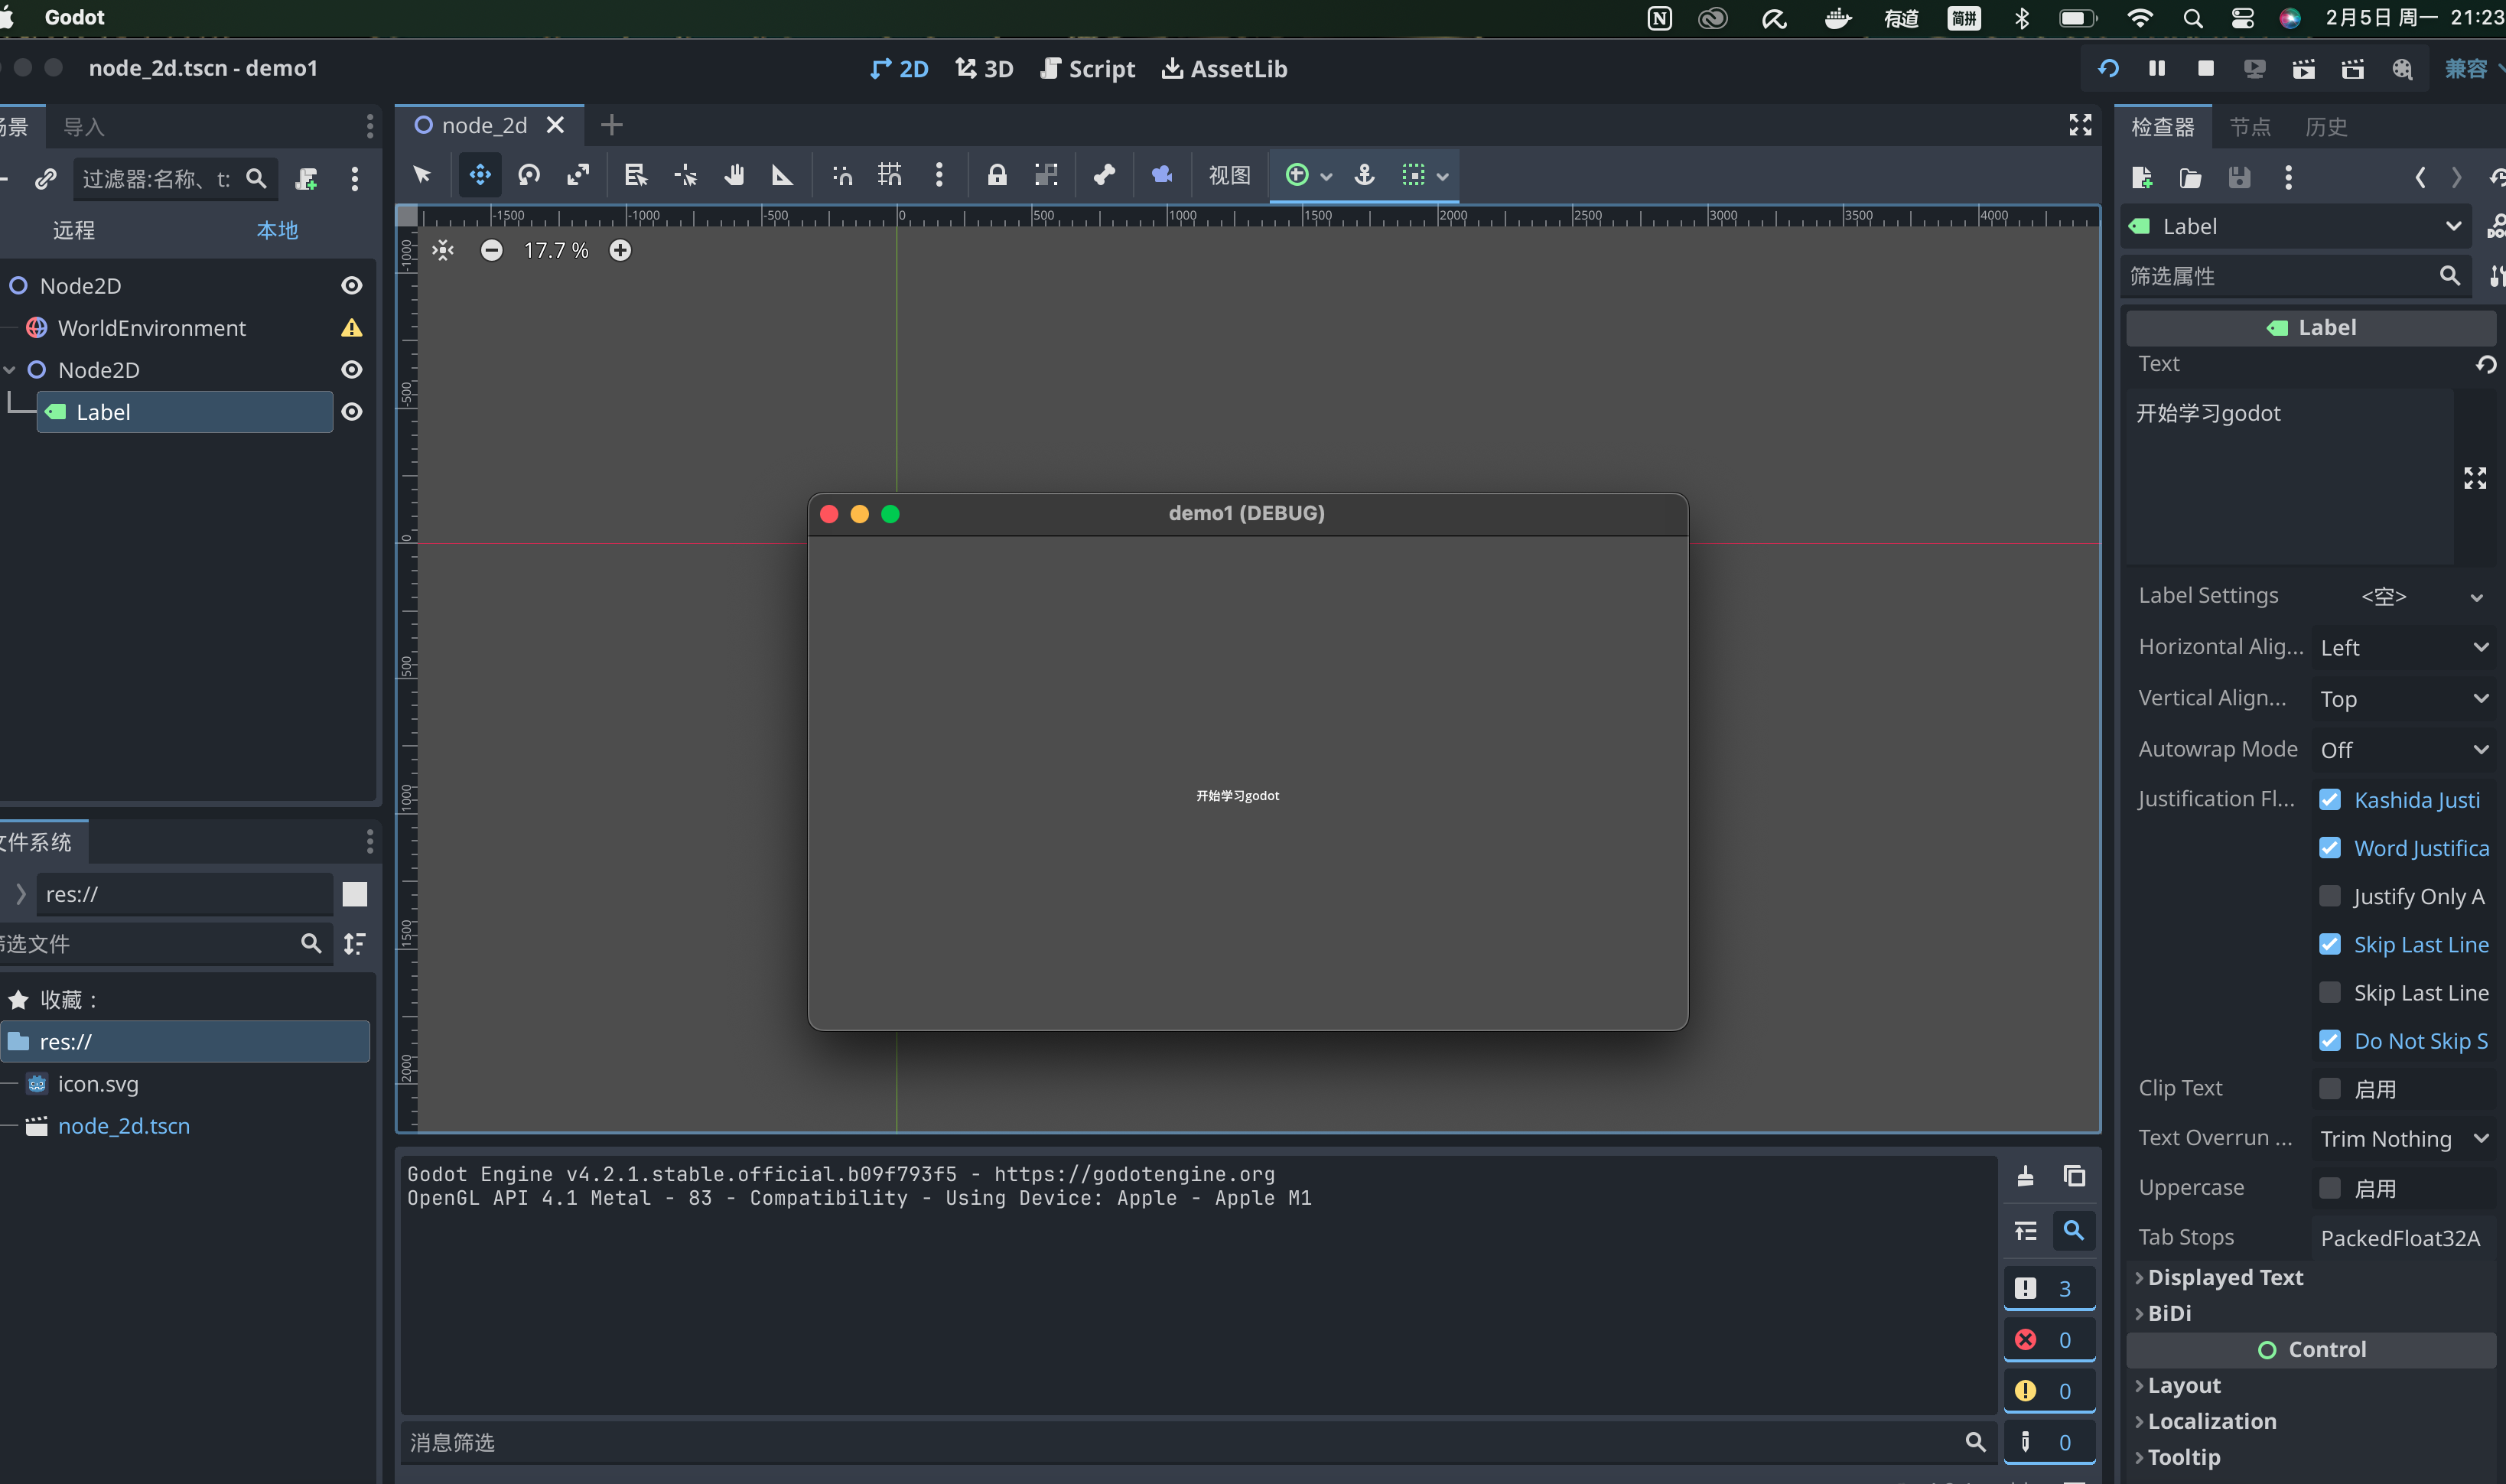Hide the Label node visibility
The width and height of the screenshot is (2506, 1484).
coord(352,412)
